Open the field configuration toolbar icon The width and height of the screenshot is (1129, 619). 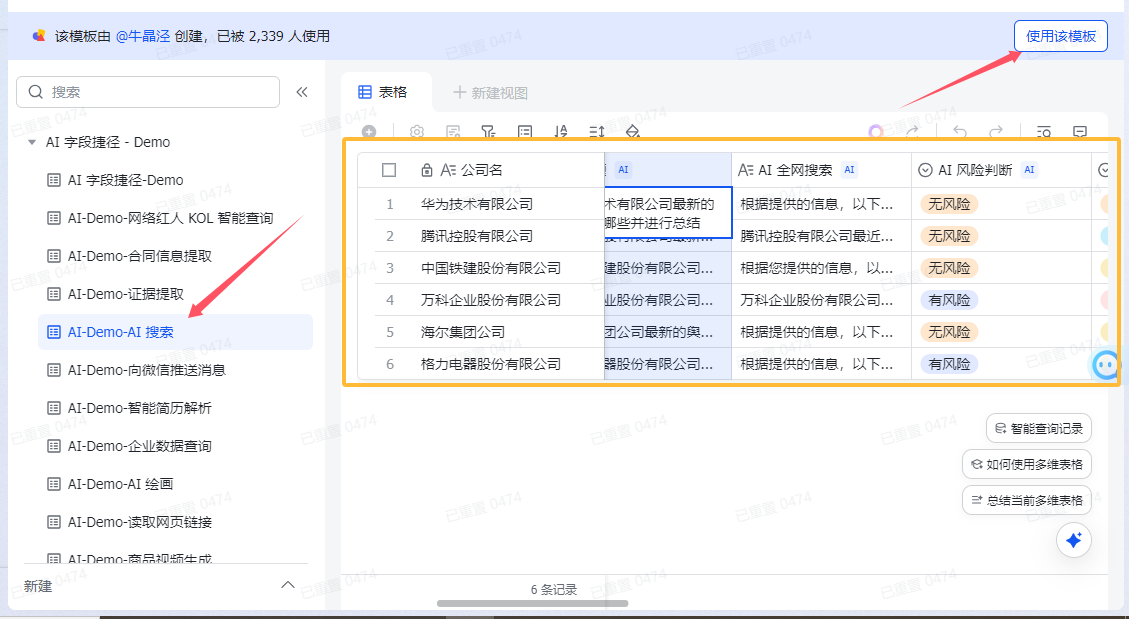[x=453, y=132]
